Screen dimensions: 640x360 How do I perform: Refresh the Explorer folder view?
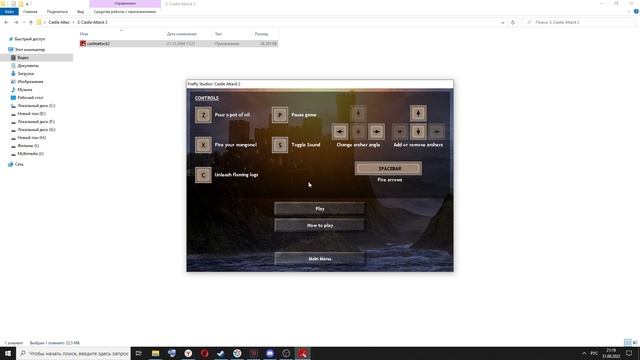513,22
